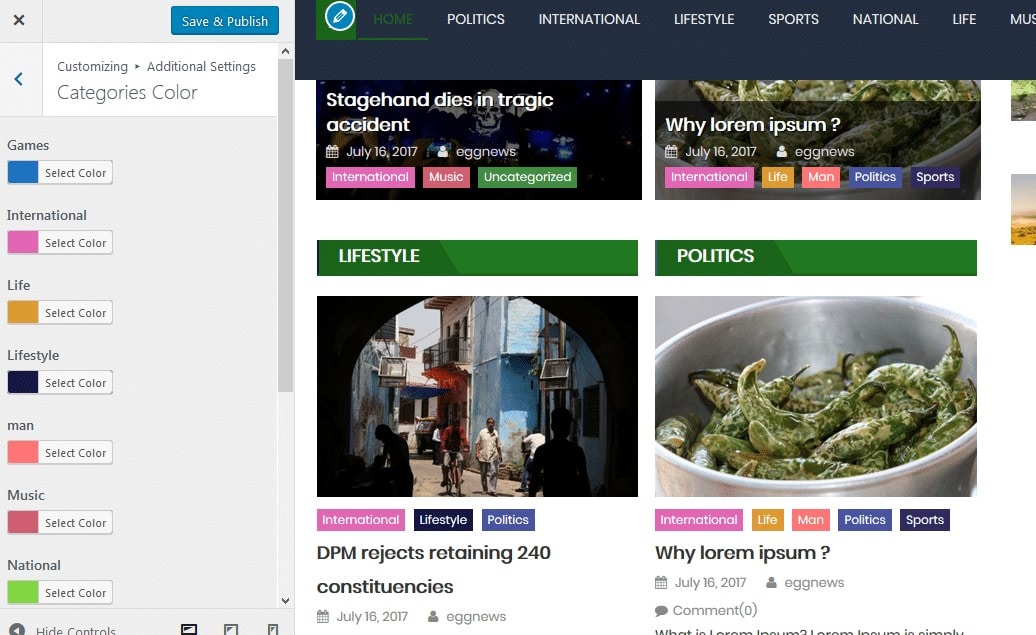
Task: Switch to desktop preview device icon
Action: click(x=189, y=630)
